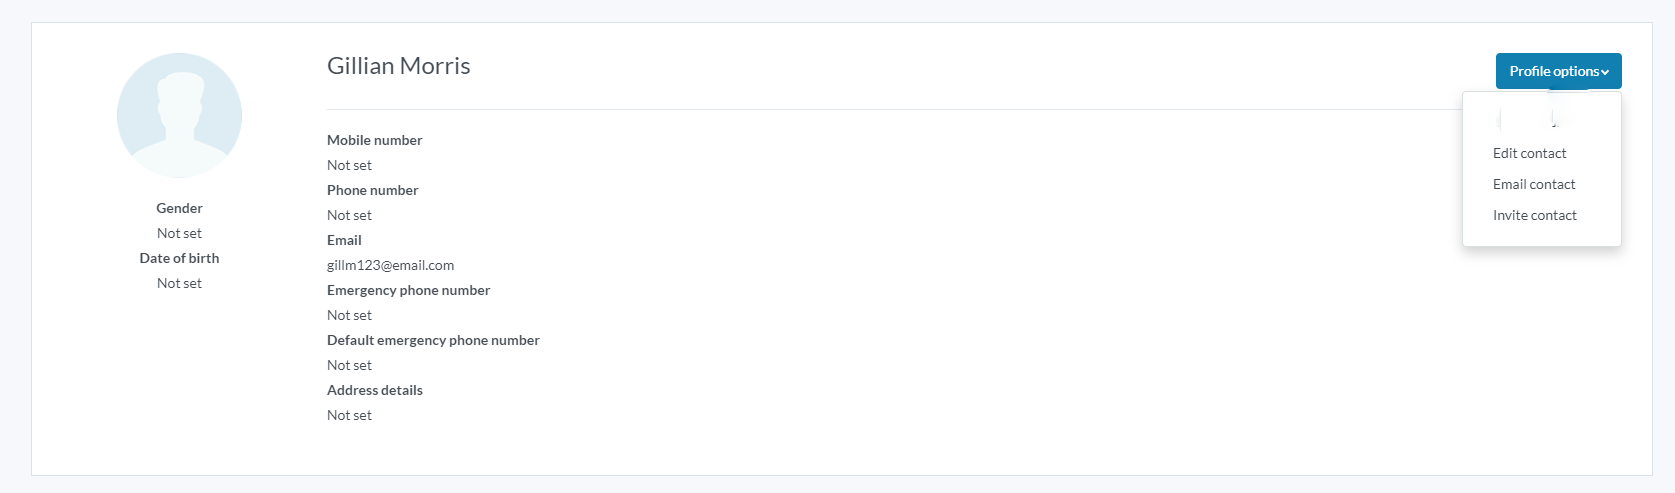Select the Email contact menu entry

click(x=1533, y=184)
